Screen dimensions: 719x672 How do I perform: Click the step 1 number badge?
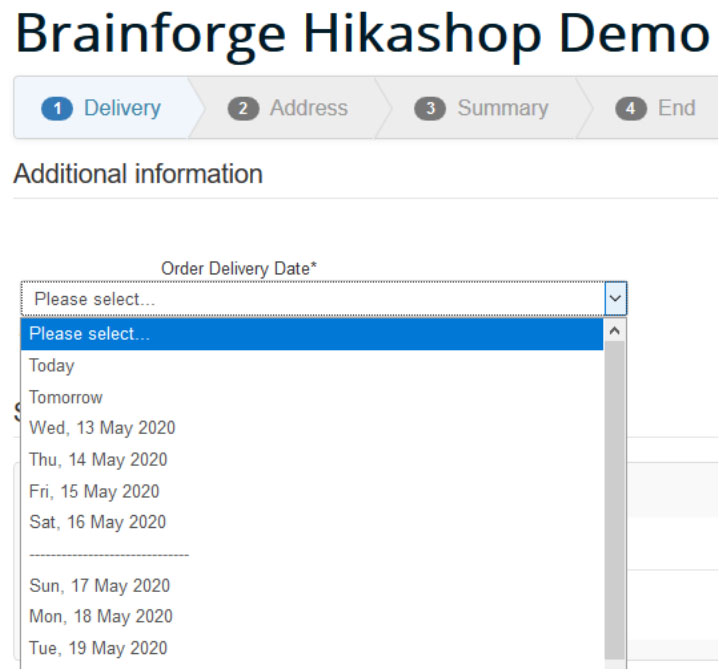pyautogui.click(x=57, y=109)
